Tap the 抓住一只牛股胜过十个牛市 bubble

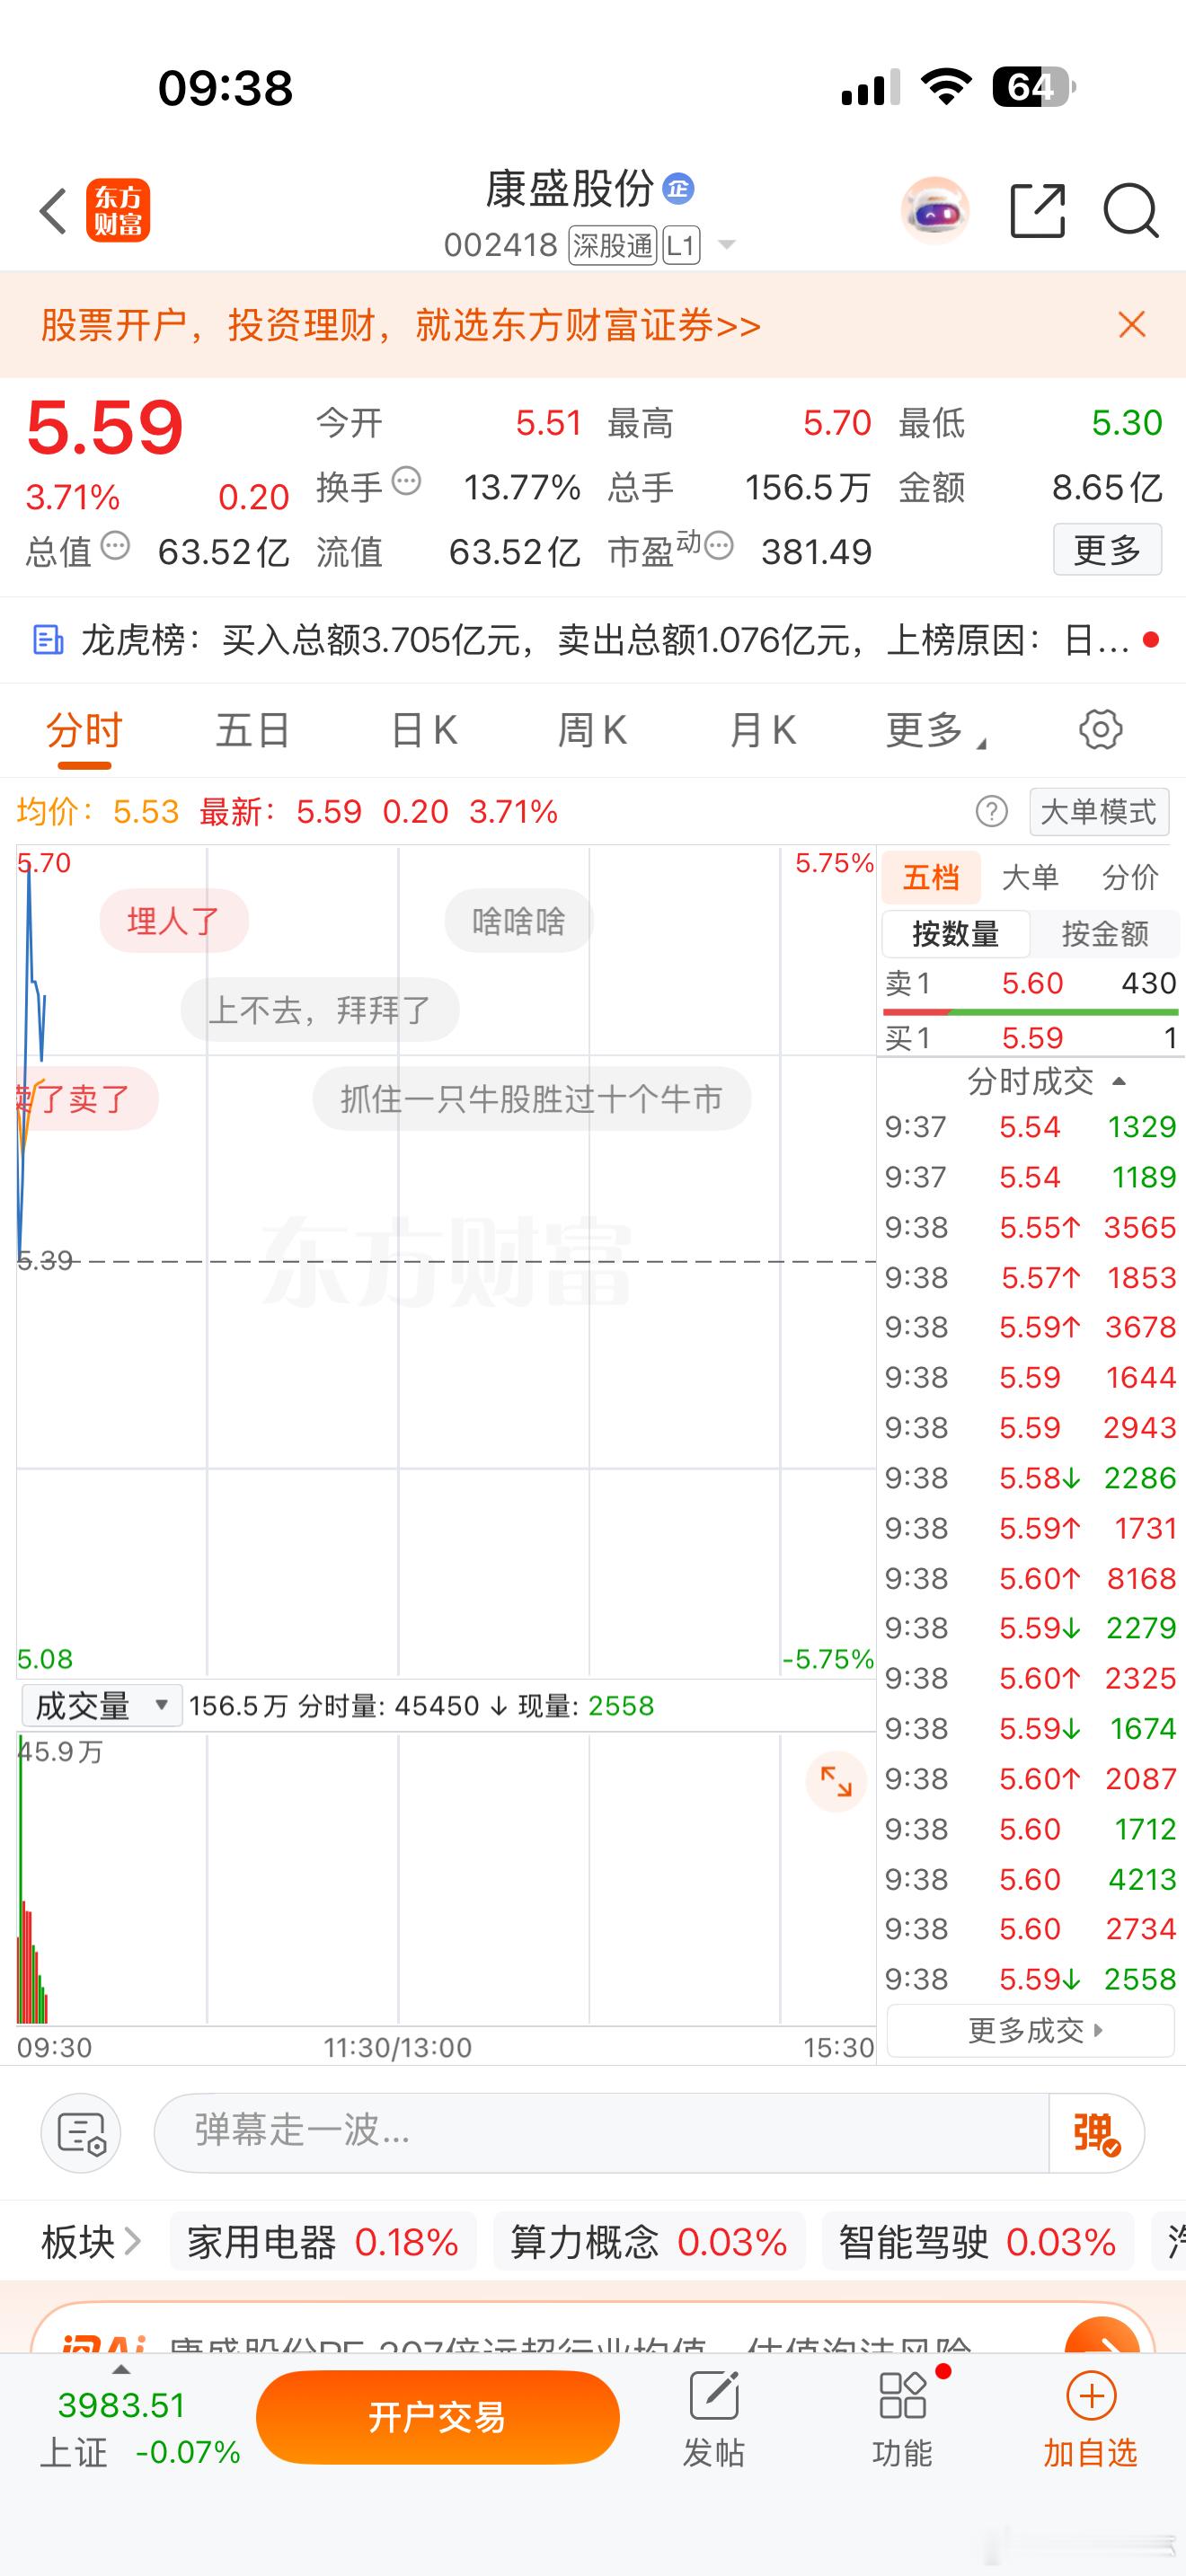pyautogui.click(x=532, y=1098)
